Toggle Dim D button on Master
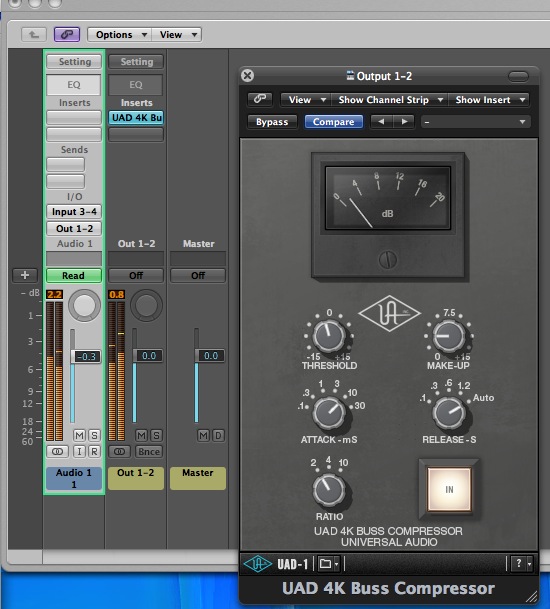The image size is (550, 609). 218,435
